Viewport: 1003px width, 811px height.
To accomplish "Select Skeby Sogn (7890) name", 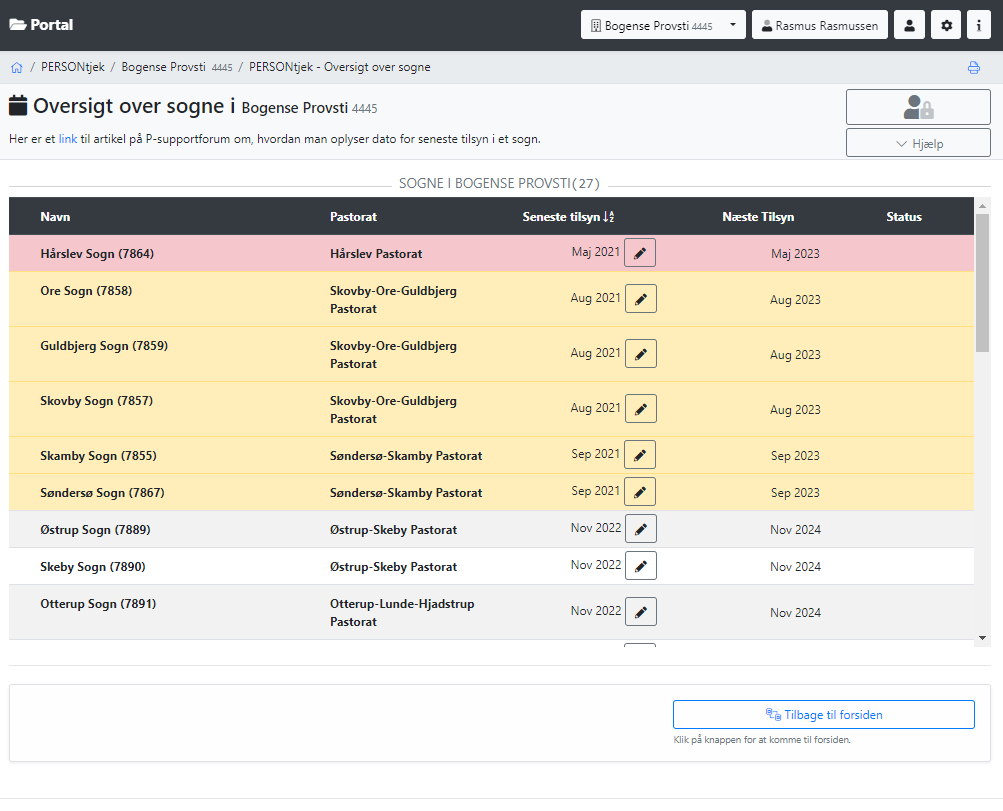I will pyautogui.click(x=93, y=567).
